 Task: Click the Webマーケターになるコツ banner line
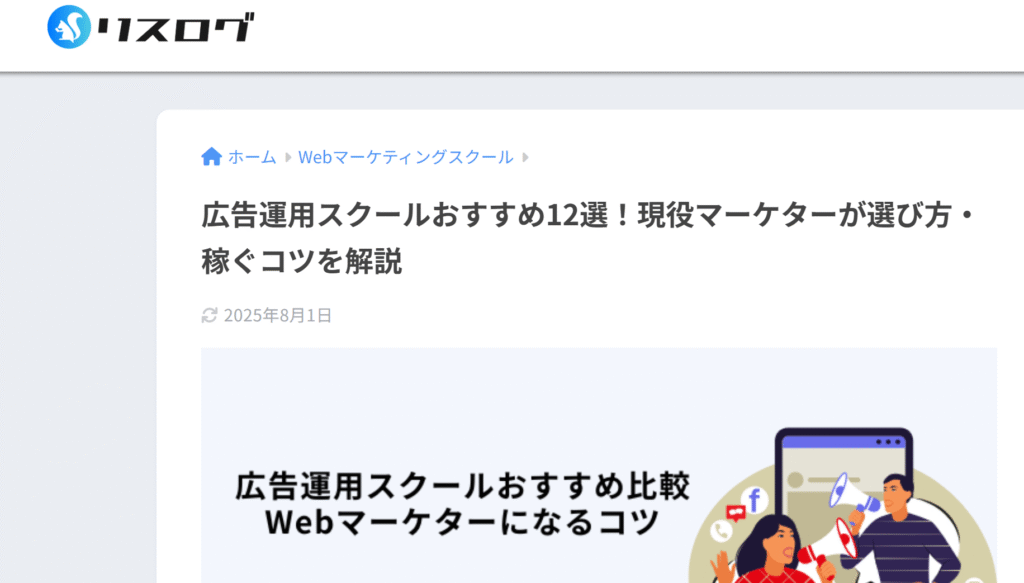click(462, 522)
